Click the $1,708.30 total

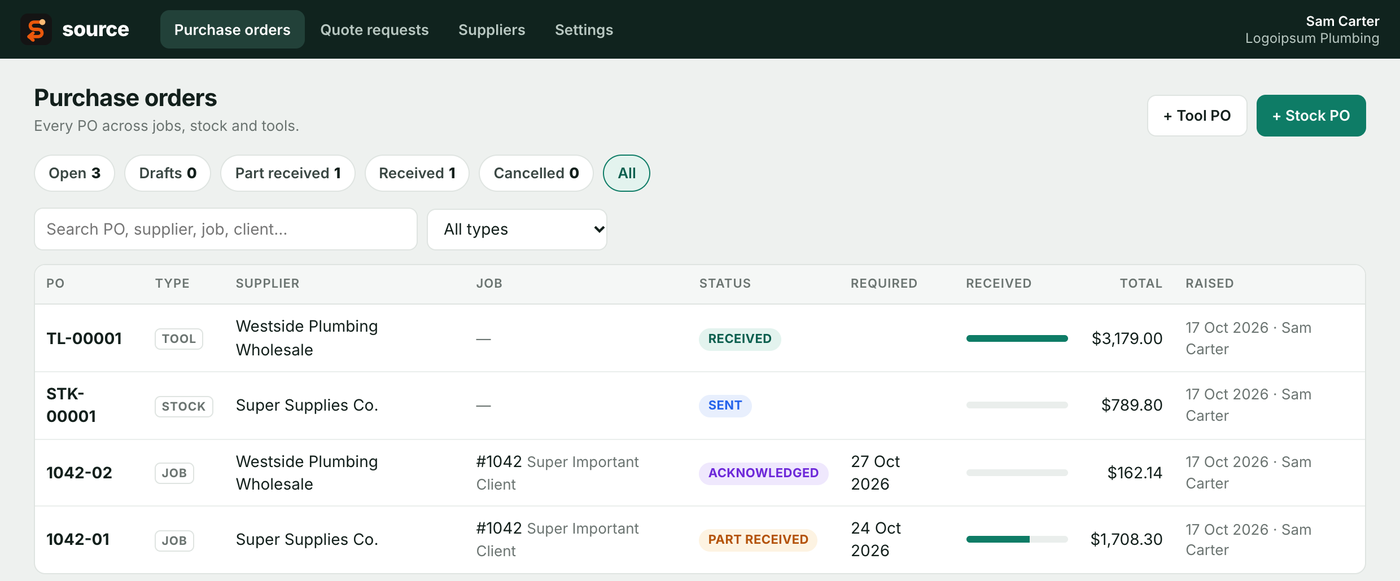(x=1127, y=539)
